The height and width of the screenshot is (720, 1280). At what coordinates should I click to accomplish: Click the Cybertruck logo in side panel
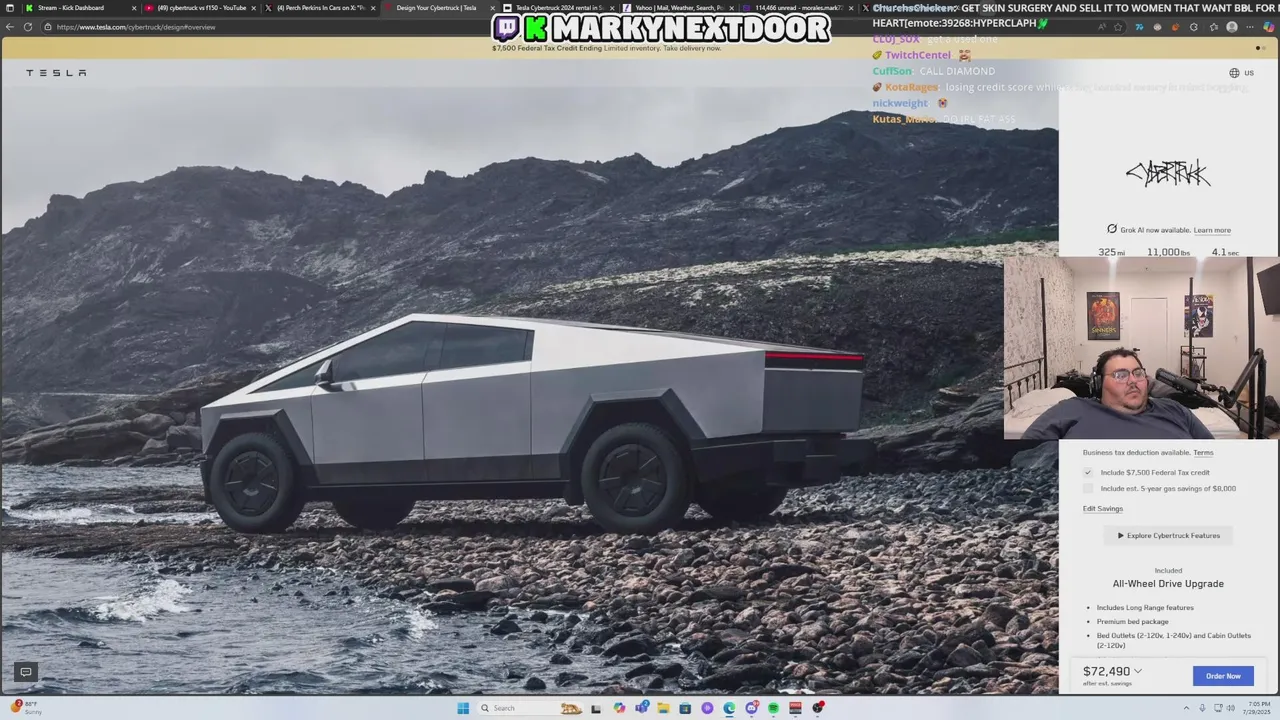coord(1168,174)
